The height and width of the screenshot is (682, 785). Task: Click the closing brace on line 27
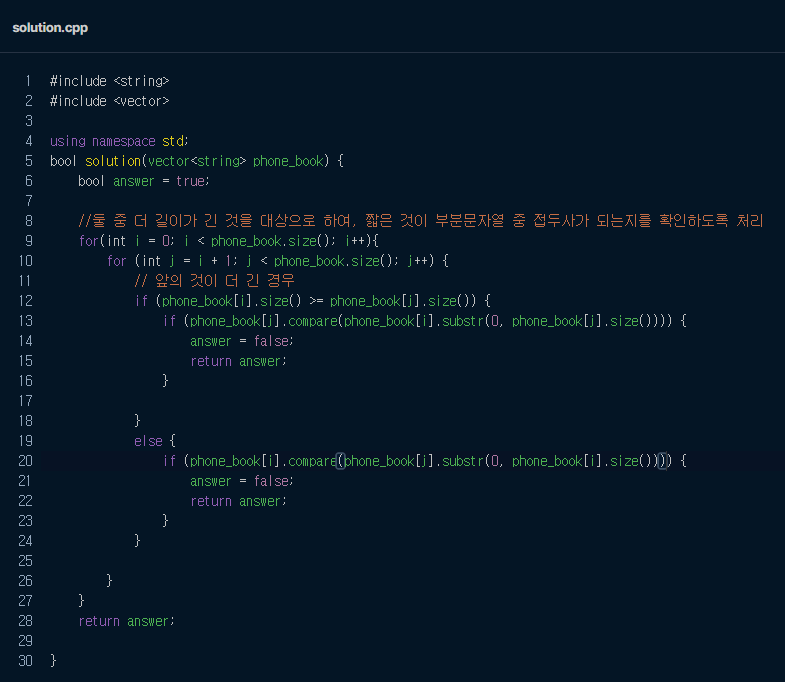coord(82,601)
